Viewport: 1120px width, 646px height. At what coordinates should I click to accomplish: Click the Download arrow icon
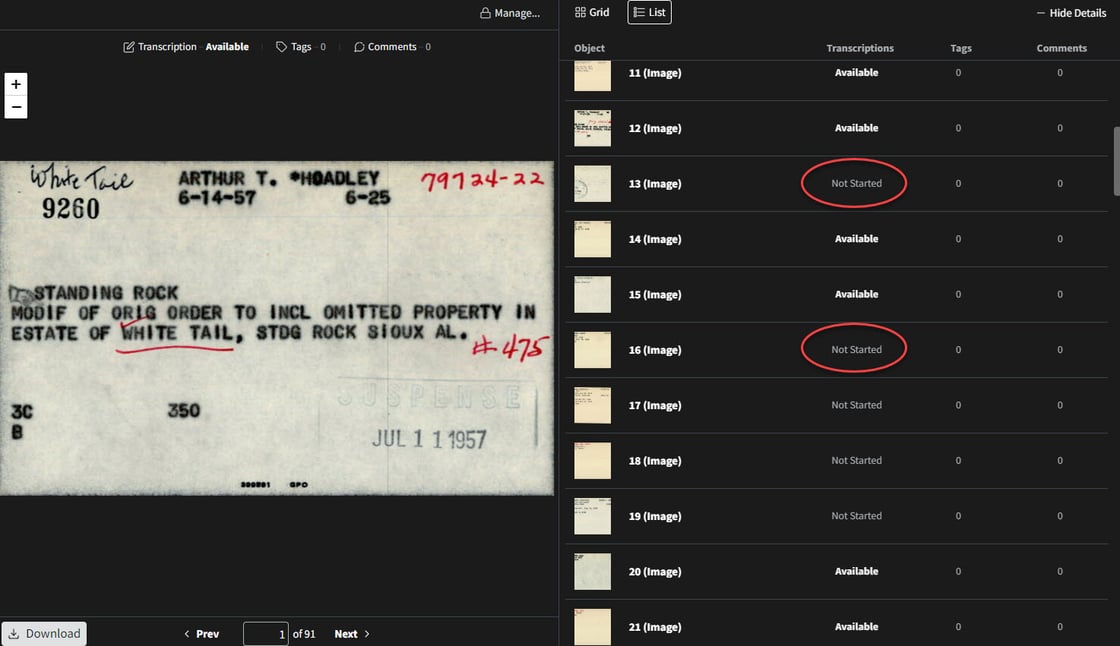click(x=14, y=633)
